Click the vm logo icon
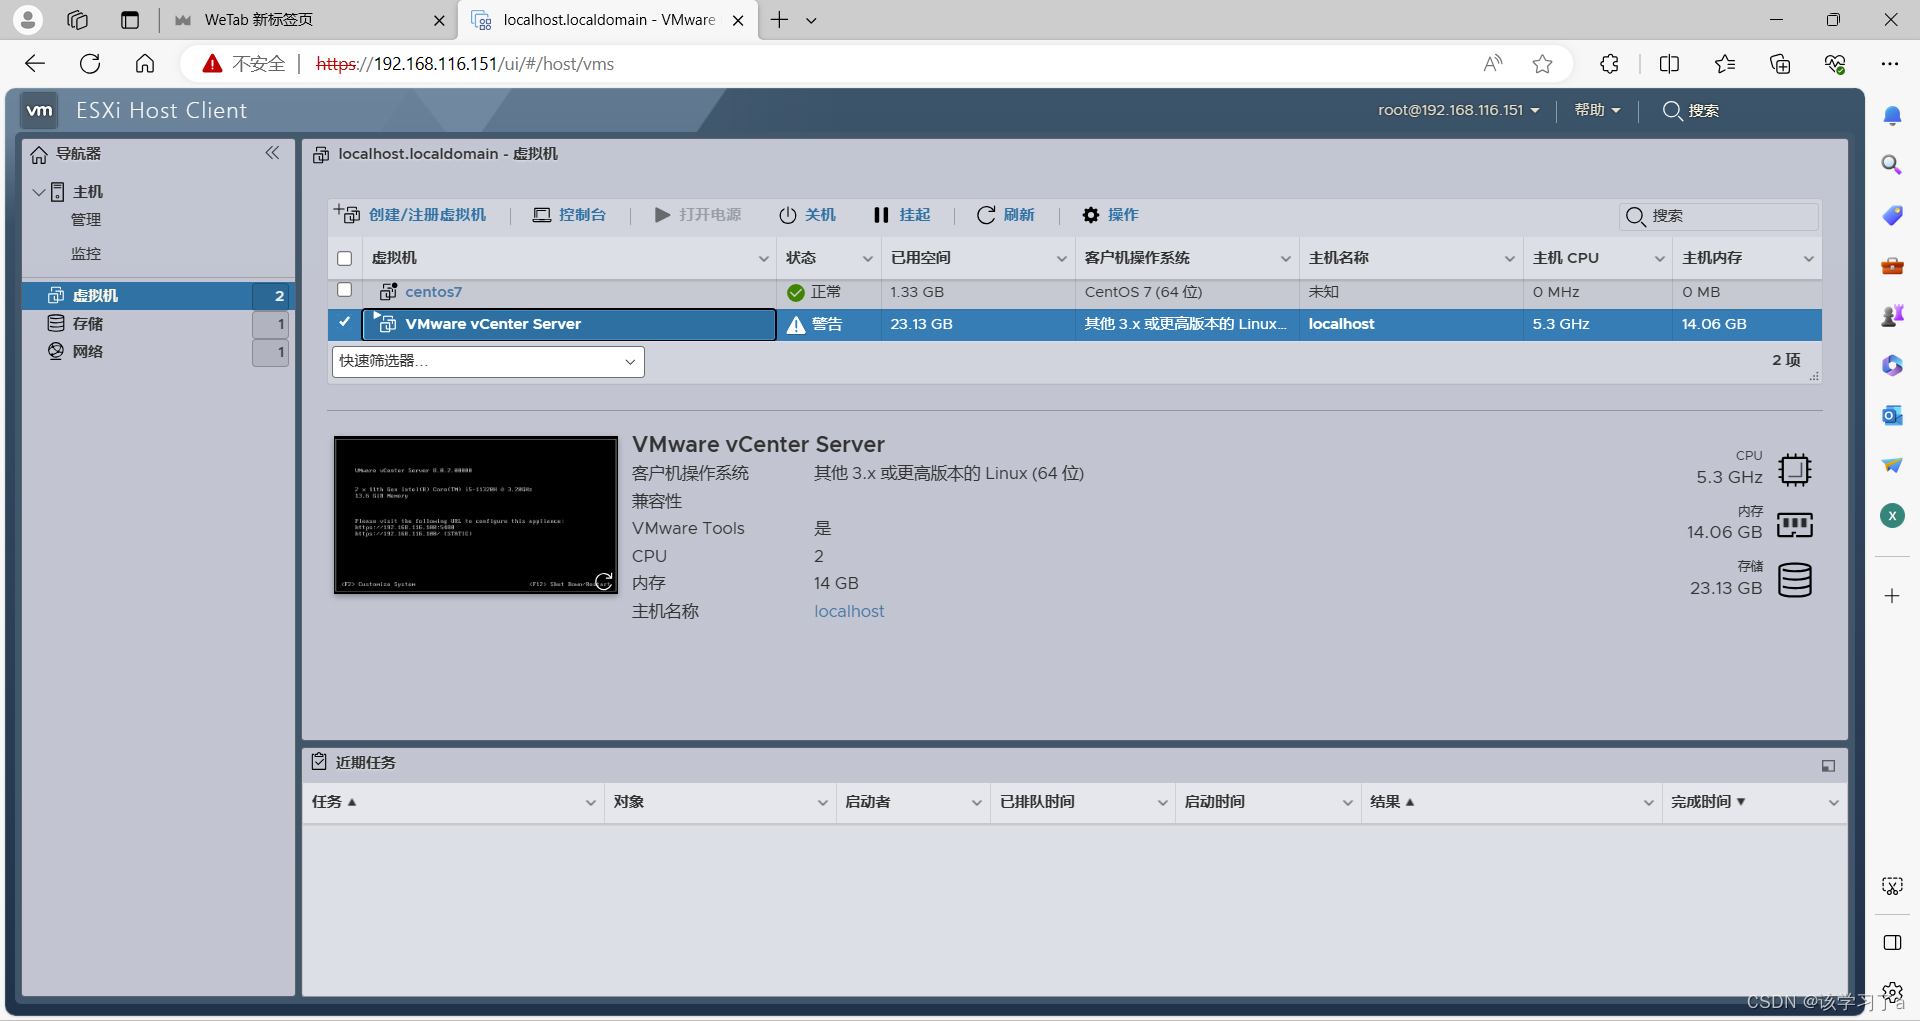The height and width of the screenshot is (1021, 1920). pos(40,110)
